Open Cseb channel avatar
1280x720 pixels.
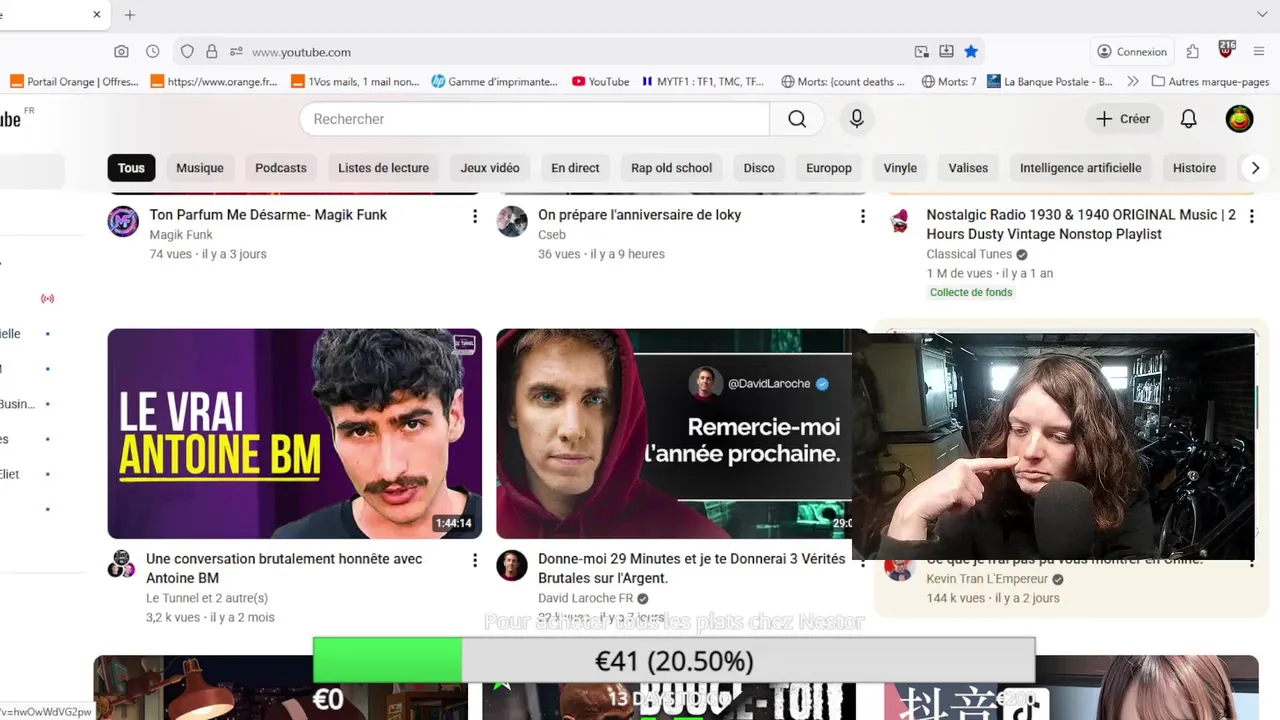(x=512, y=221)
